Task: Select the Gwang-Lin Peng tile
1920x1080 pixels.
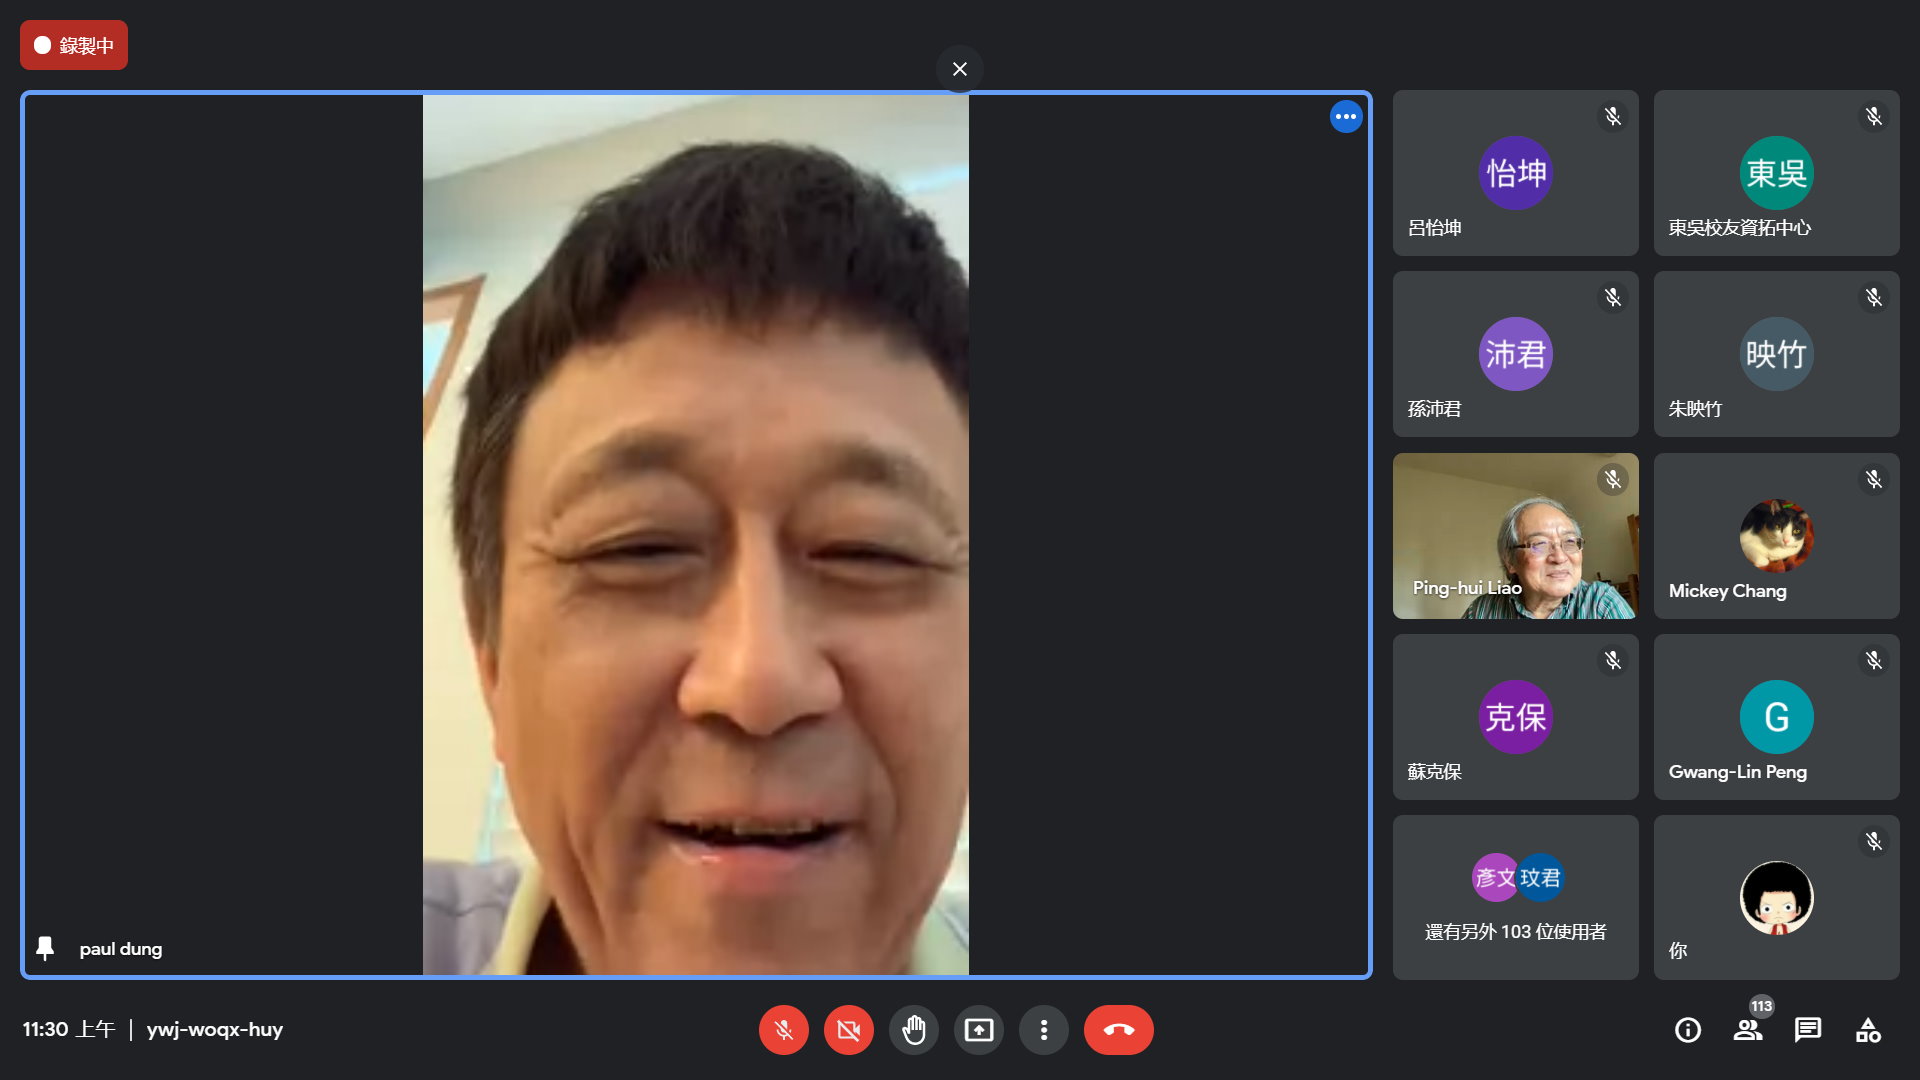Action: (1776, 717)
